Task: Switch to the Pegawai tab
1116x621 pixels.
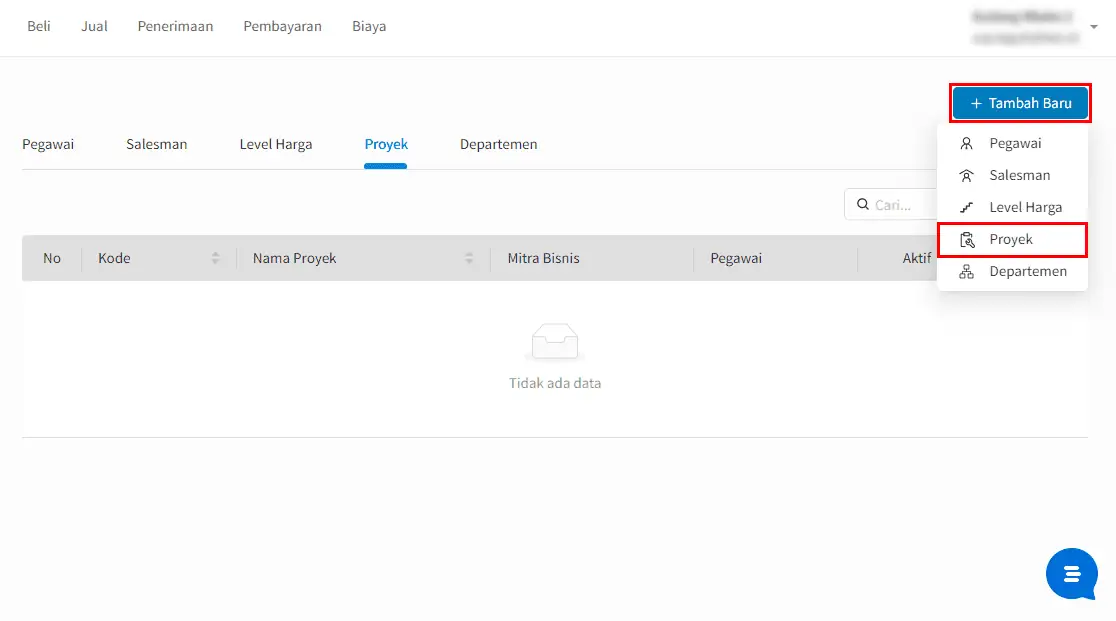Action: (x=48, y=144)
